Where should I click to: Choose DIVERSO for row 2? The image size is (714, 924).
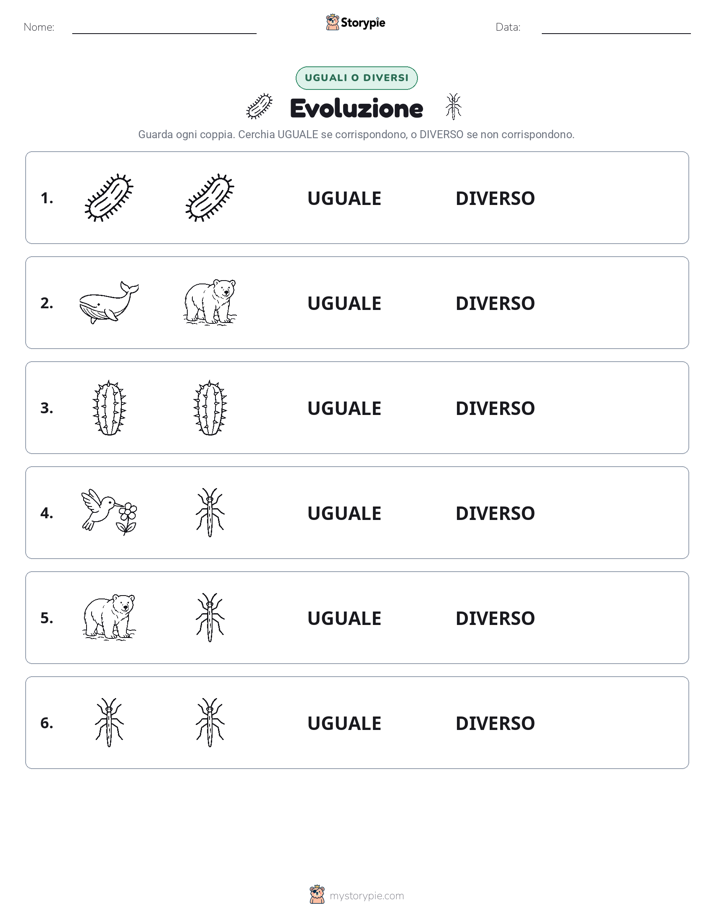(x=495, y=303)
